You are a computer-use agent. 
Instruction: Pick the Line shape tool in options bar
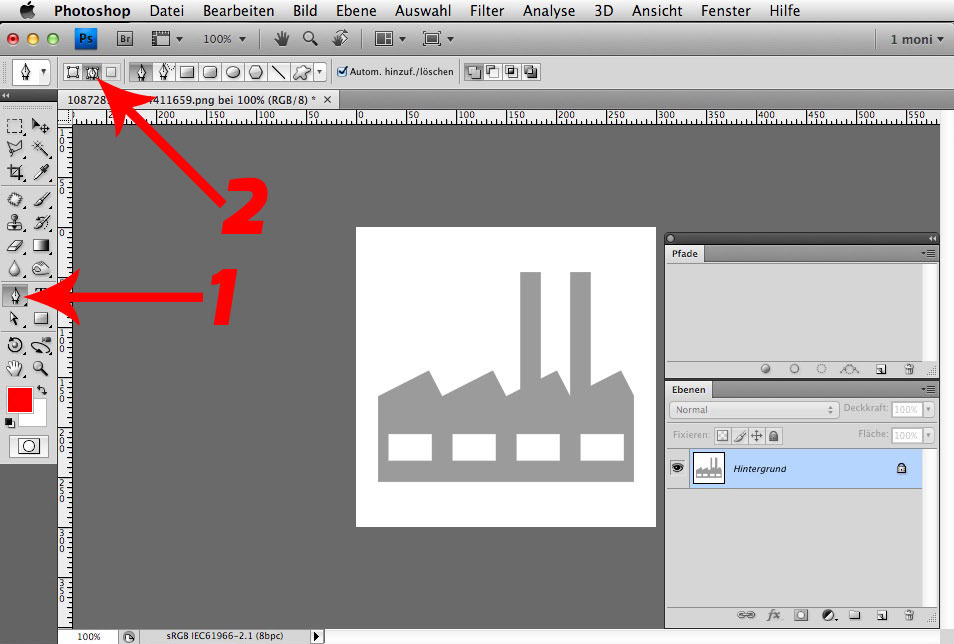[x=279, y=72]
